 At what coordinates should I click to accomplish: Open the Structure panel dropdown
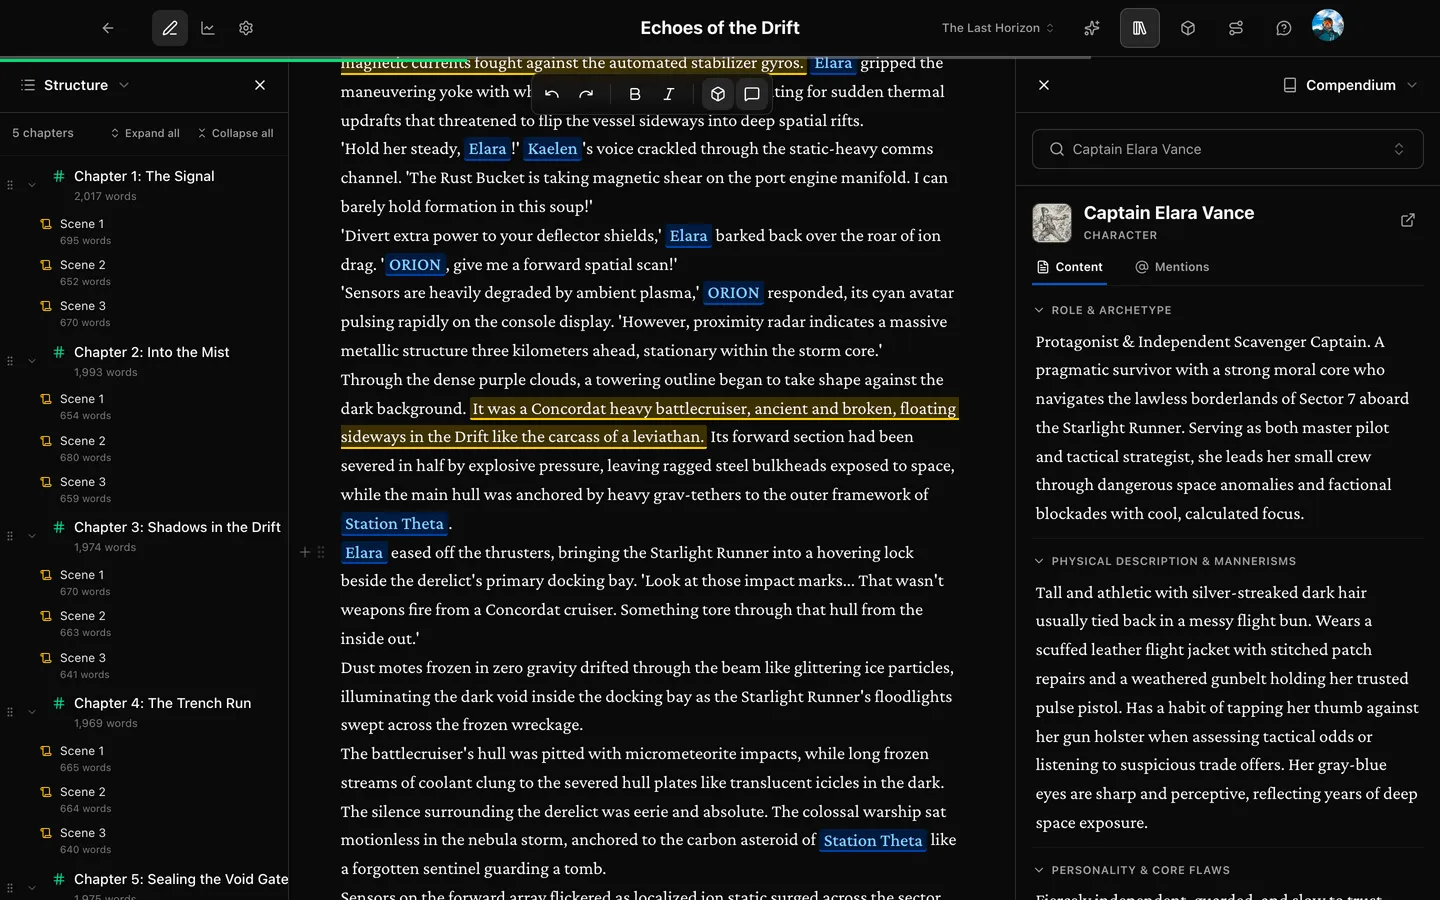pyautogui.click(x=76, y=85)
